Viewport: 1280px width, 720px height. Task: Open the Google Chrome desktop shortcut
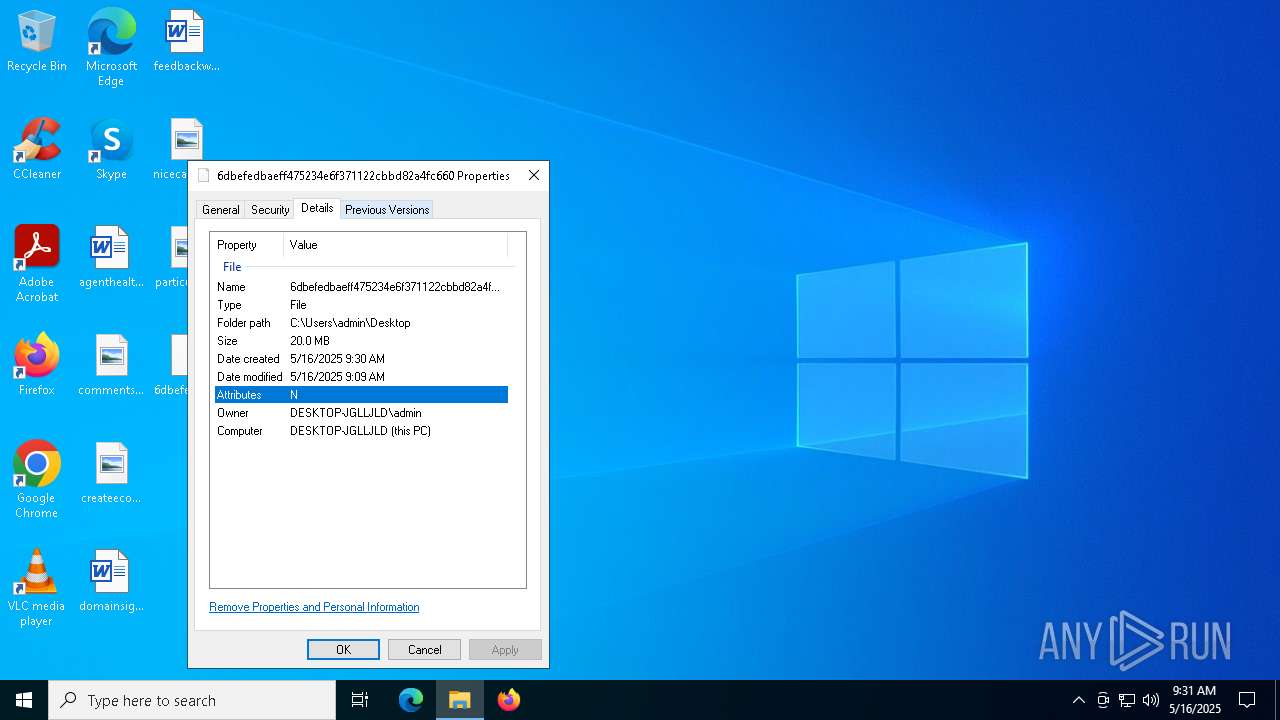pyautogui.click(x=37, y=480)
